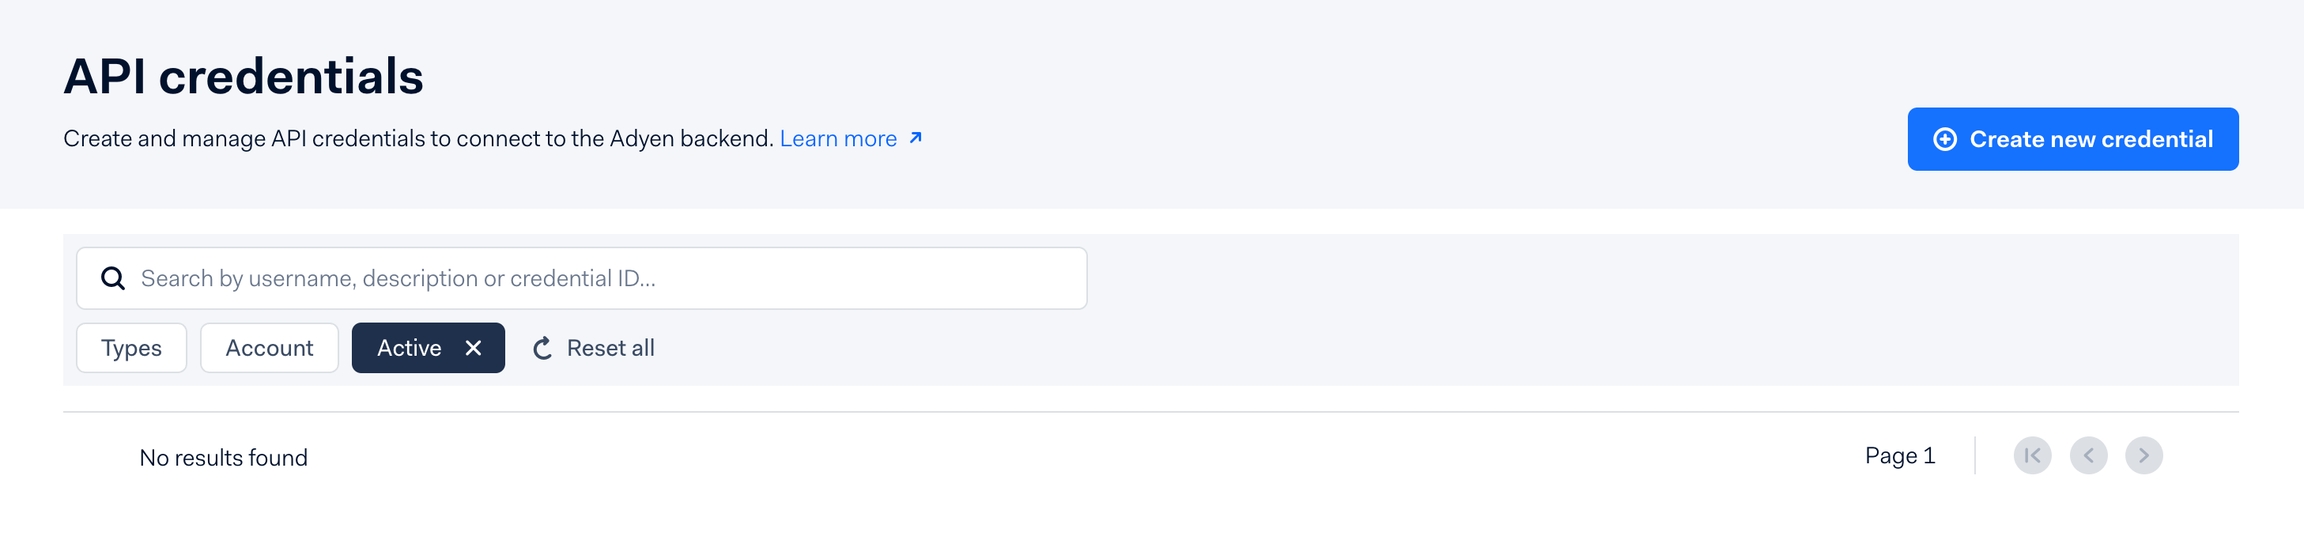Go to the next results page
The height and width of the screenshot is (555, 2304).
point(2143,456)
